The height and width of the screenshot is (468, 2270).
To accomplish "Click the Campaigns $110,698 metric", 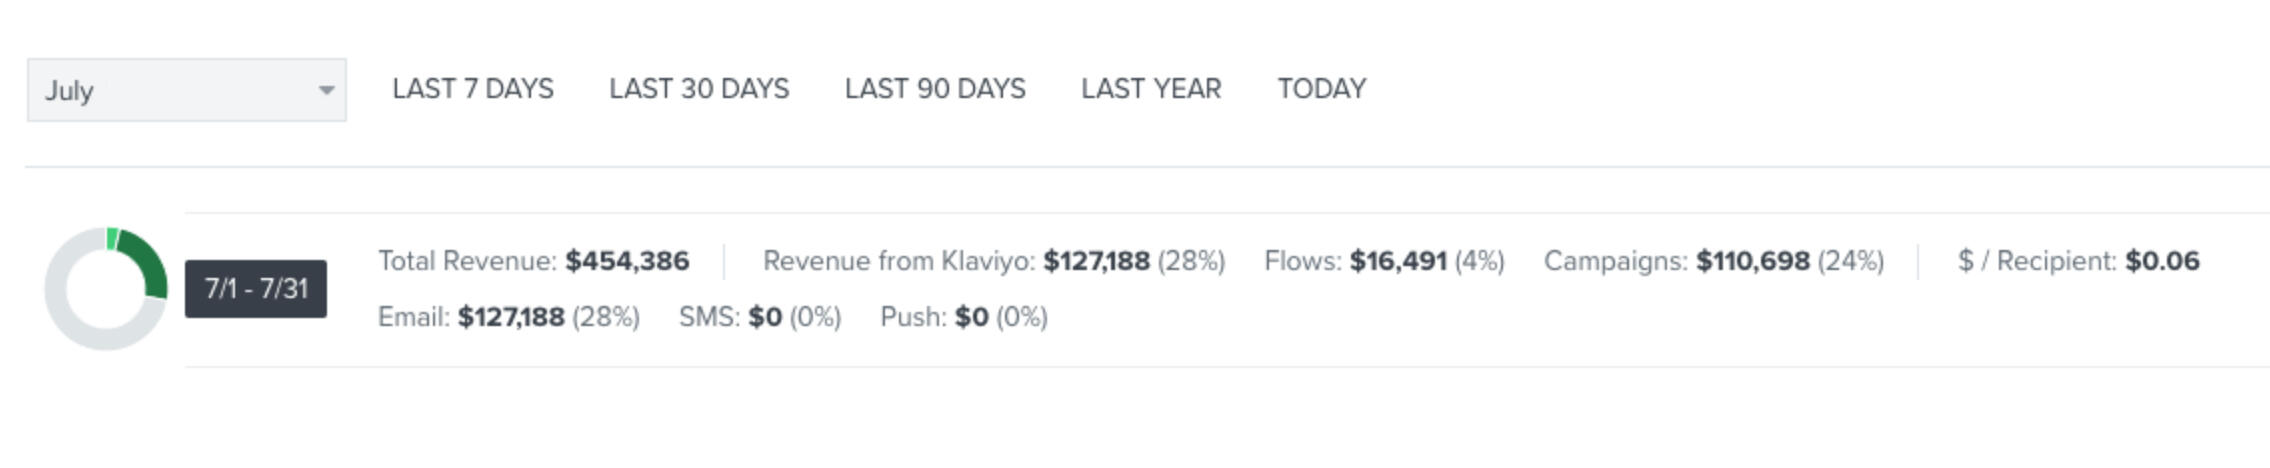I will 1751,261.
